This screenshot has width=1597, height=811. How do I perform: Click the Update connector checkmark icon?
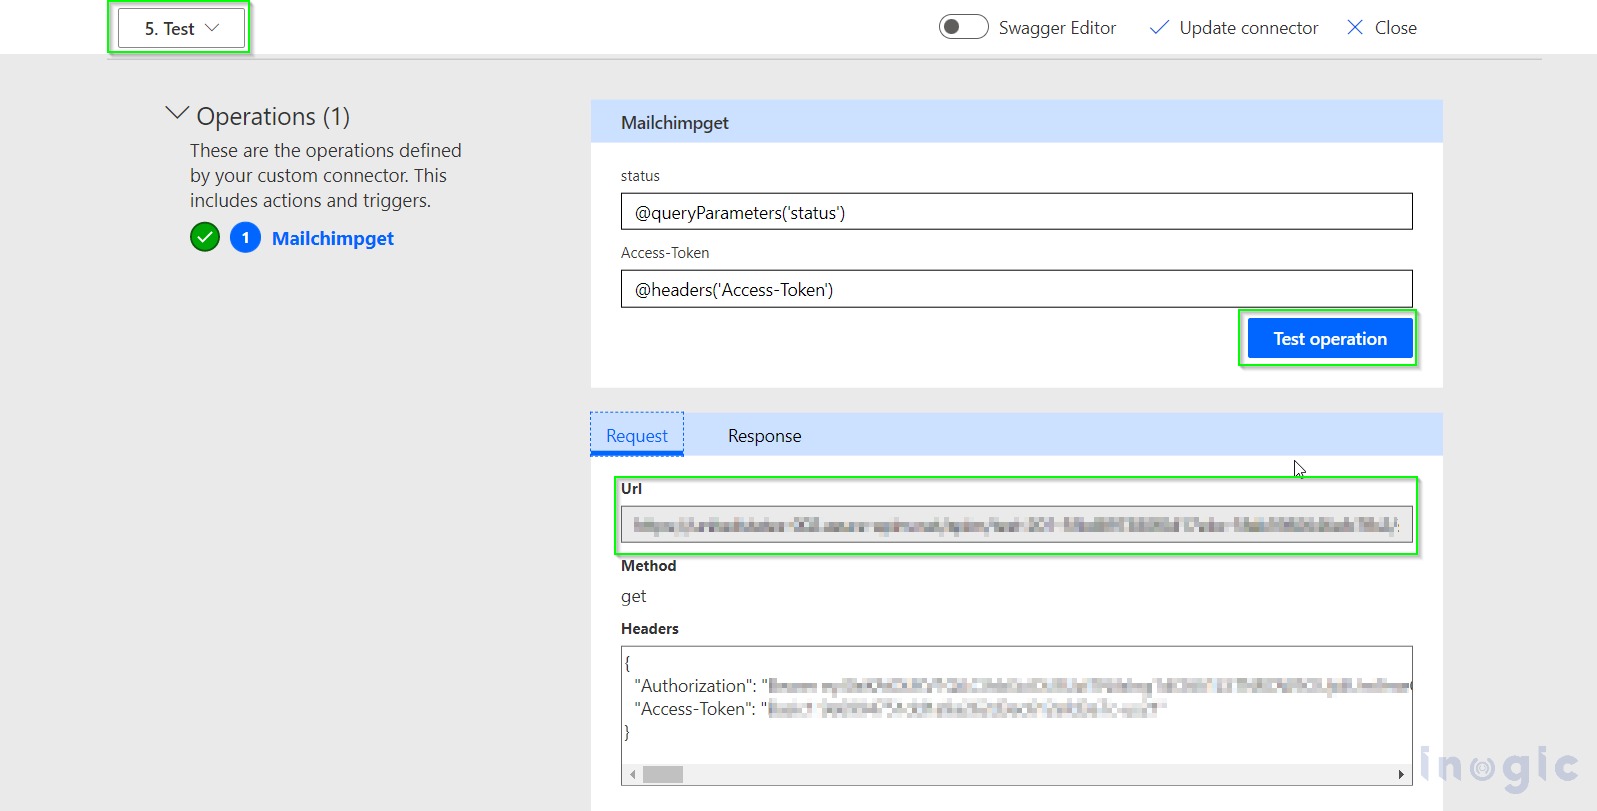tap(1159, 28)
